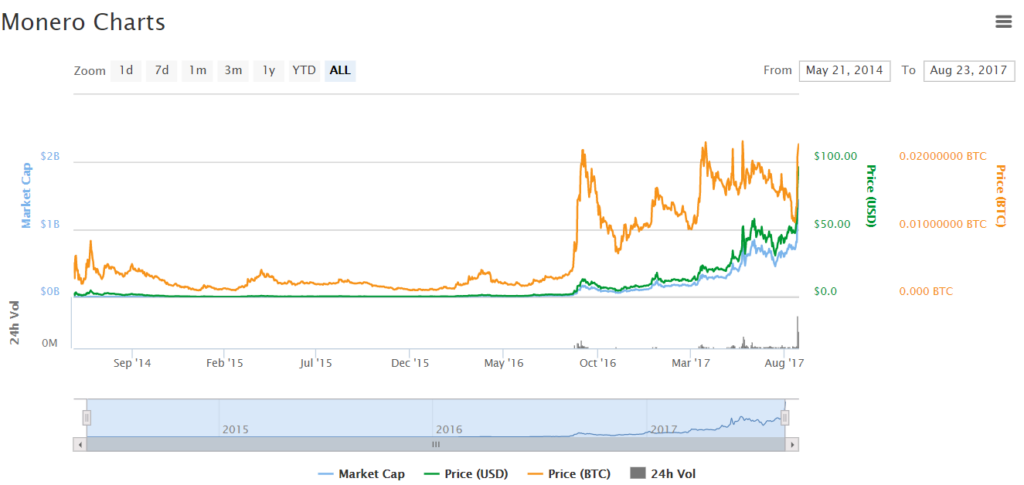Click the Mar '17 x-axis label
This screenshot has width=1024, height=485.
coord(692,362)
